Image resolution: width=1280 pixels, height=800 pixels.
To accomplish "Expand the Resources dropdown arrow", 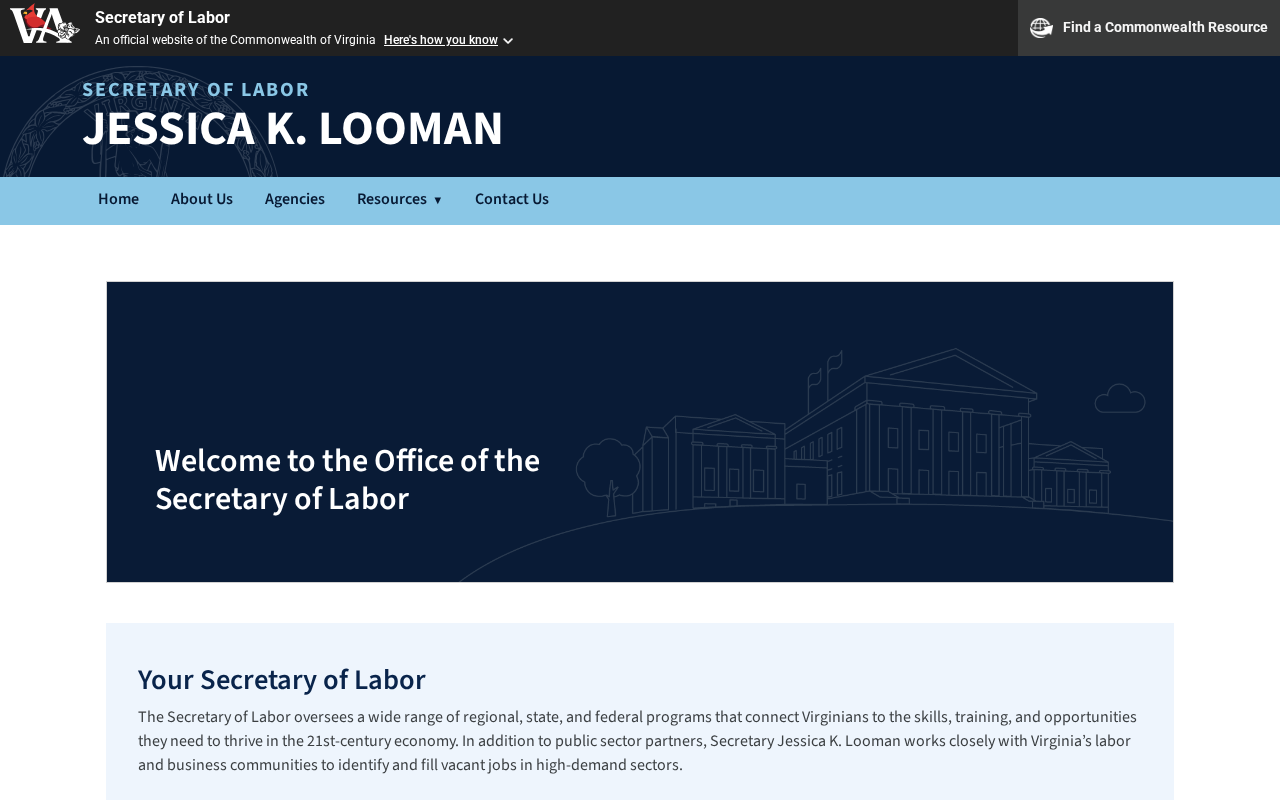I will [x=438, y=201].
